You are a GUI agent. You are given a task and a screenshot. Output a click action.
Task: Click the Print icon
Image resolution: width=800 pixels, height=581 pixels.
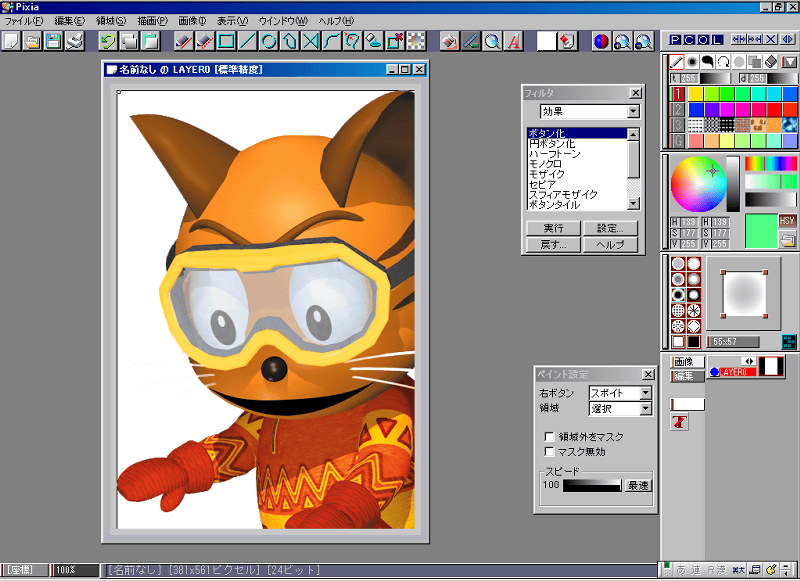75,41
